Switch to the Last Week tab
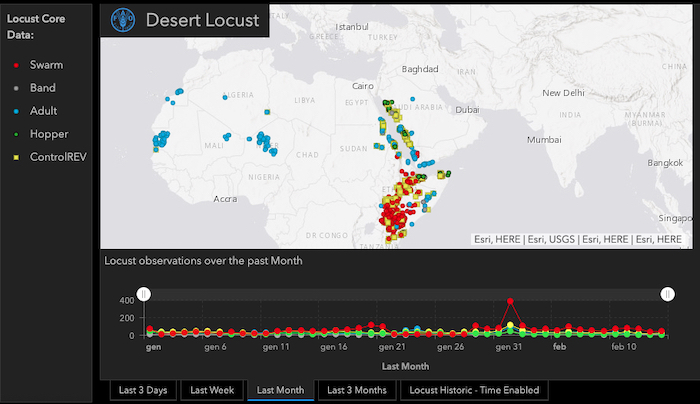Screen dimensions: 700x404 tap(212, 390)
